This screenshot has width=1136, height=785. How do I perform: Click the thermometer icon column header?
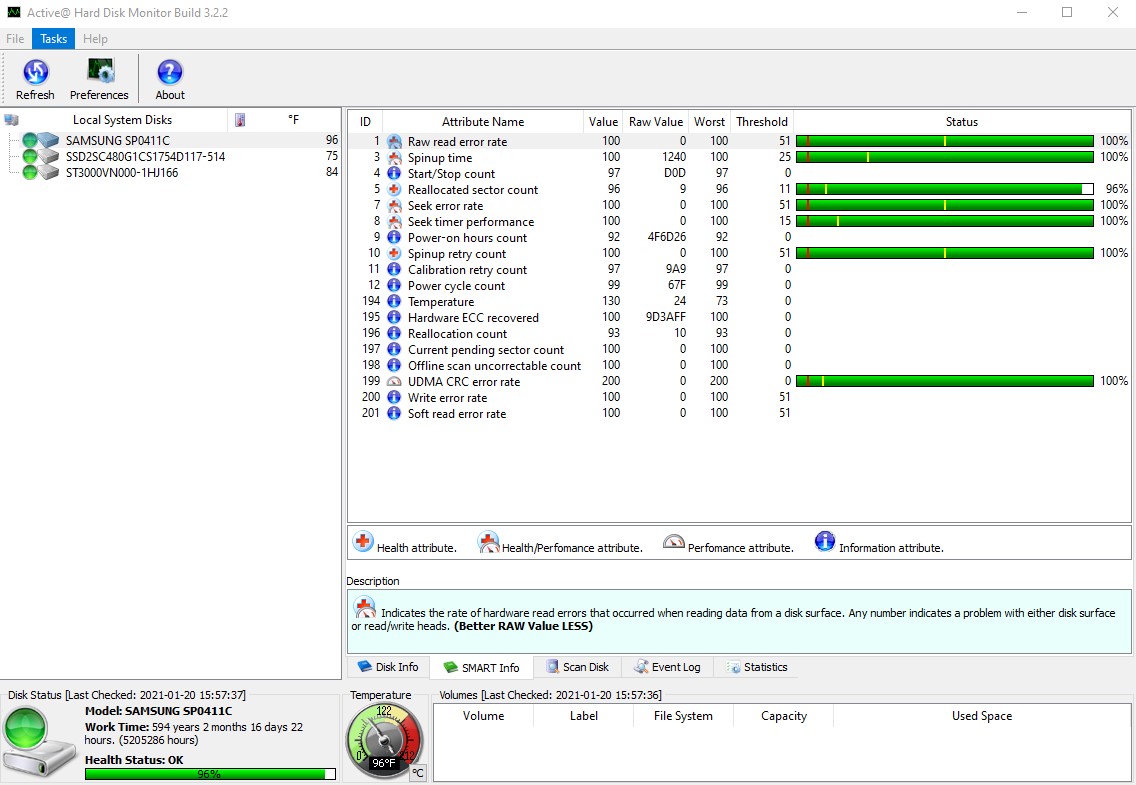click(x=240, y=120)
